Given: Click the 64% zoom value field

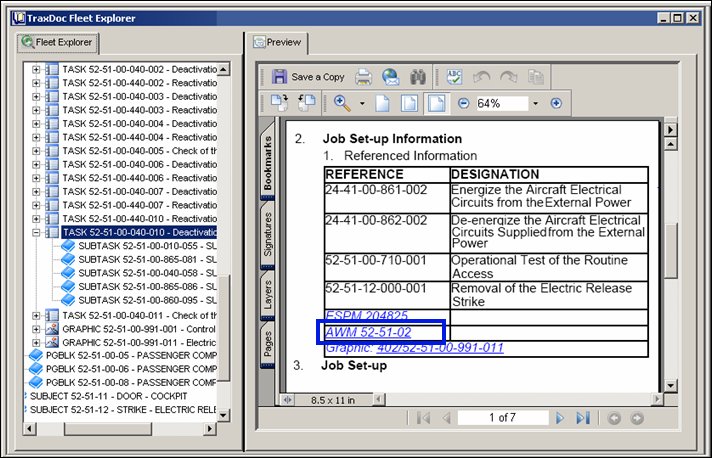Looking at the screenshot, I should 502,103.
